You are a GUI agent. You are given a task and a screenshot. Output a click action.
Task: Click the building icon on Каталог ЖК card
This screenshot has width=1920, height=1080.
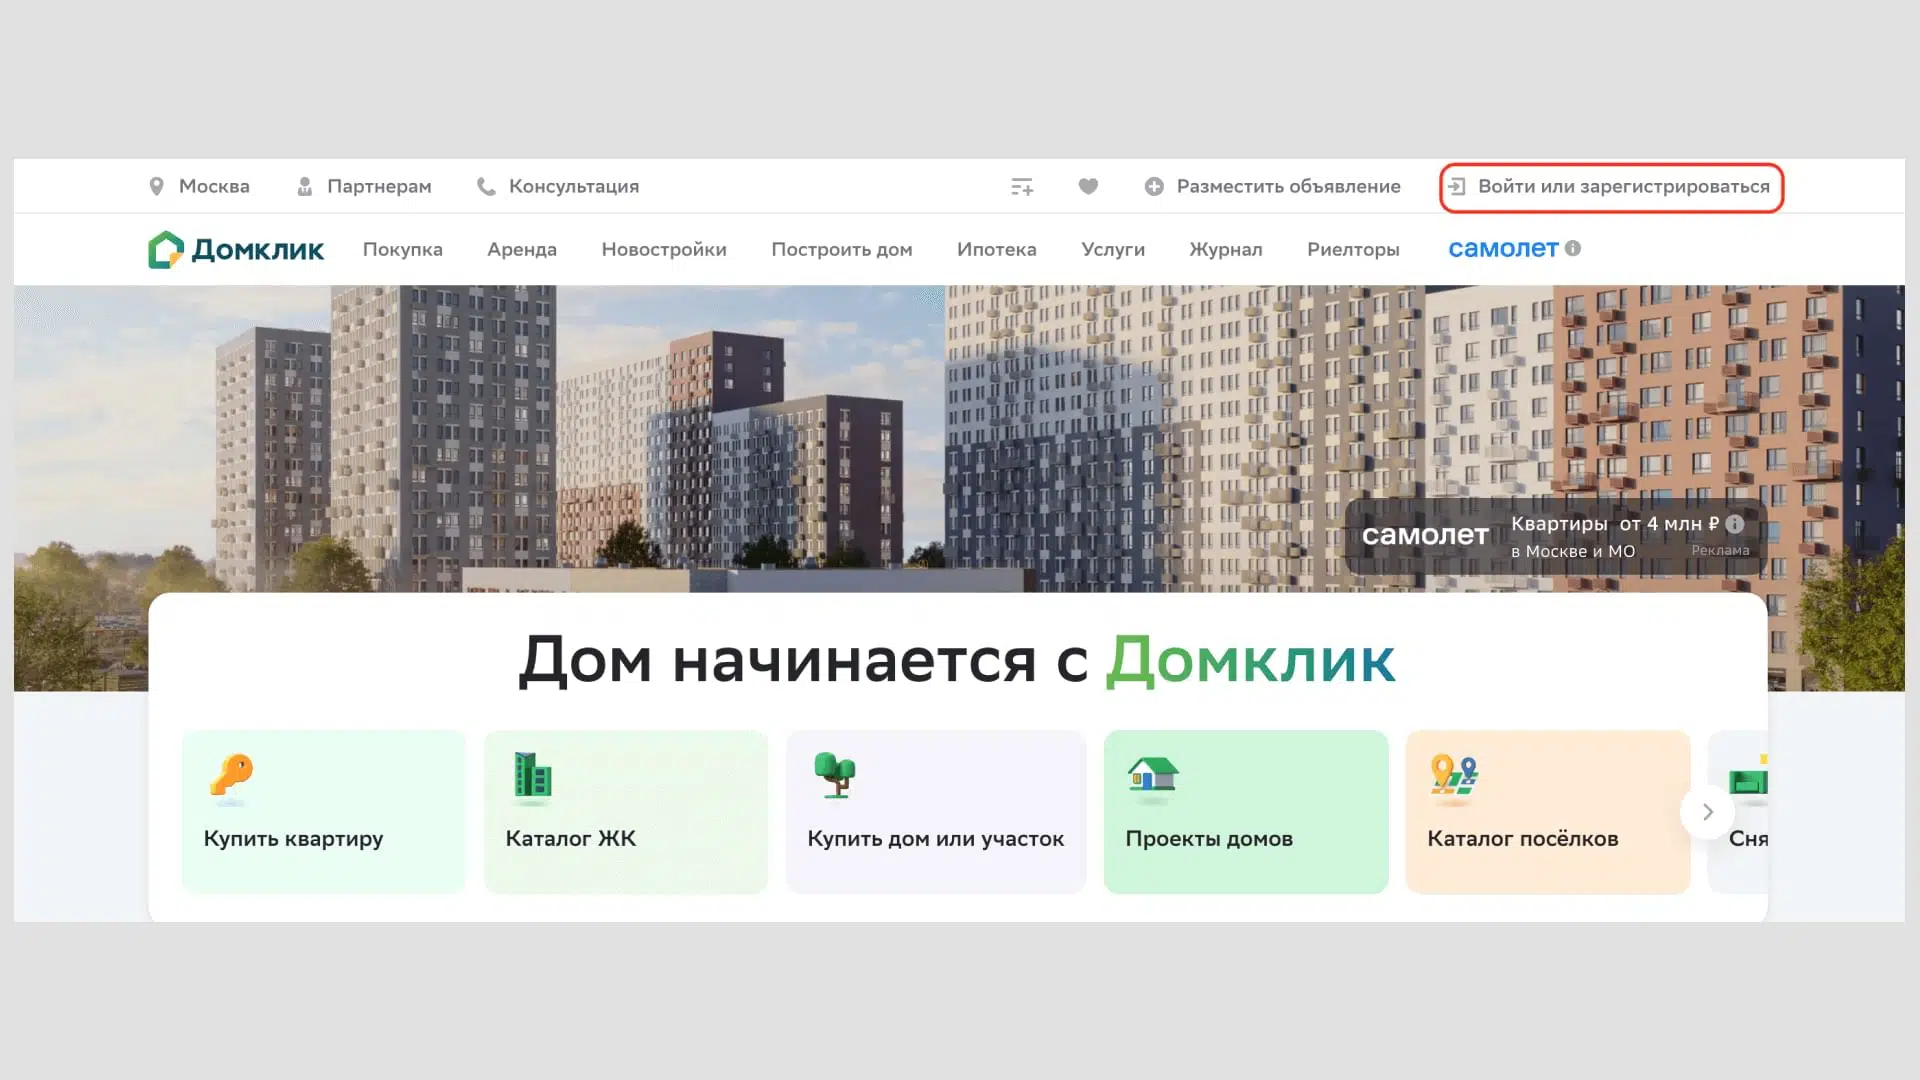click(532, 778)
